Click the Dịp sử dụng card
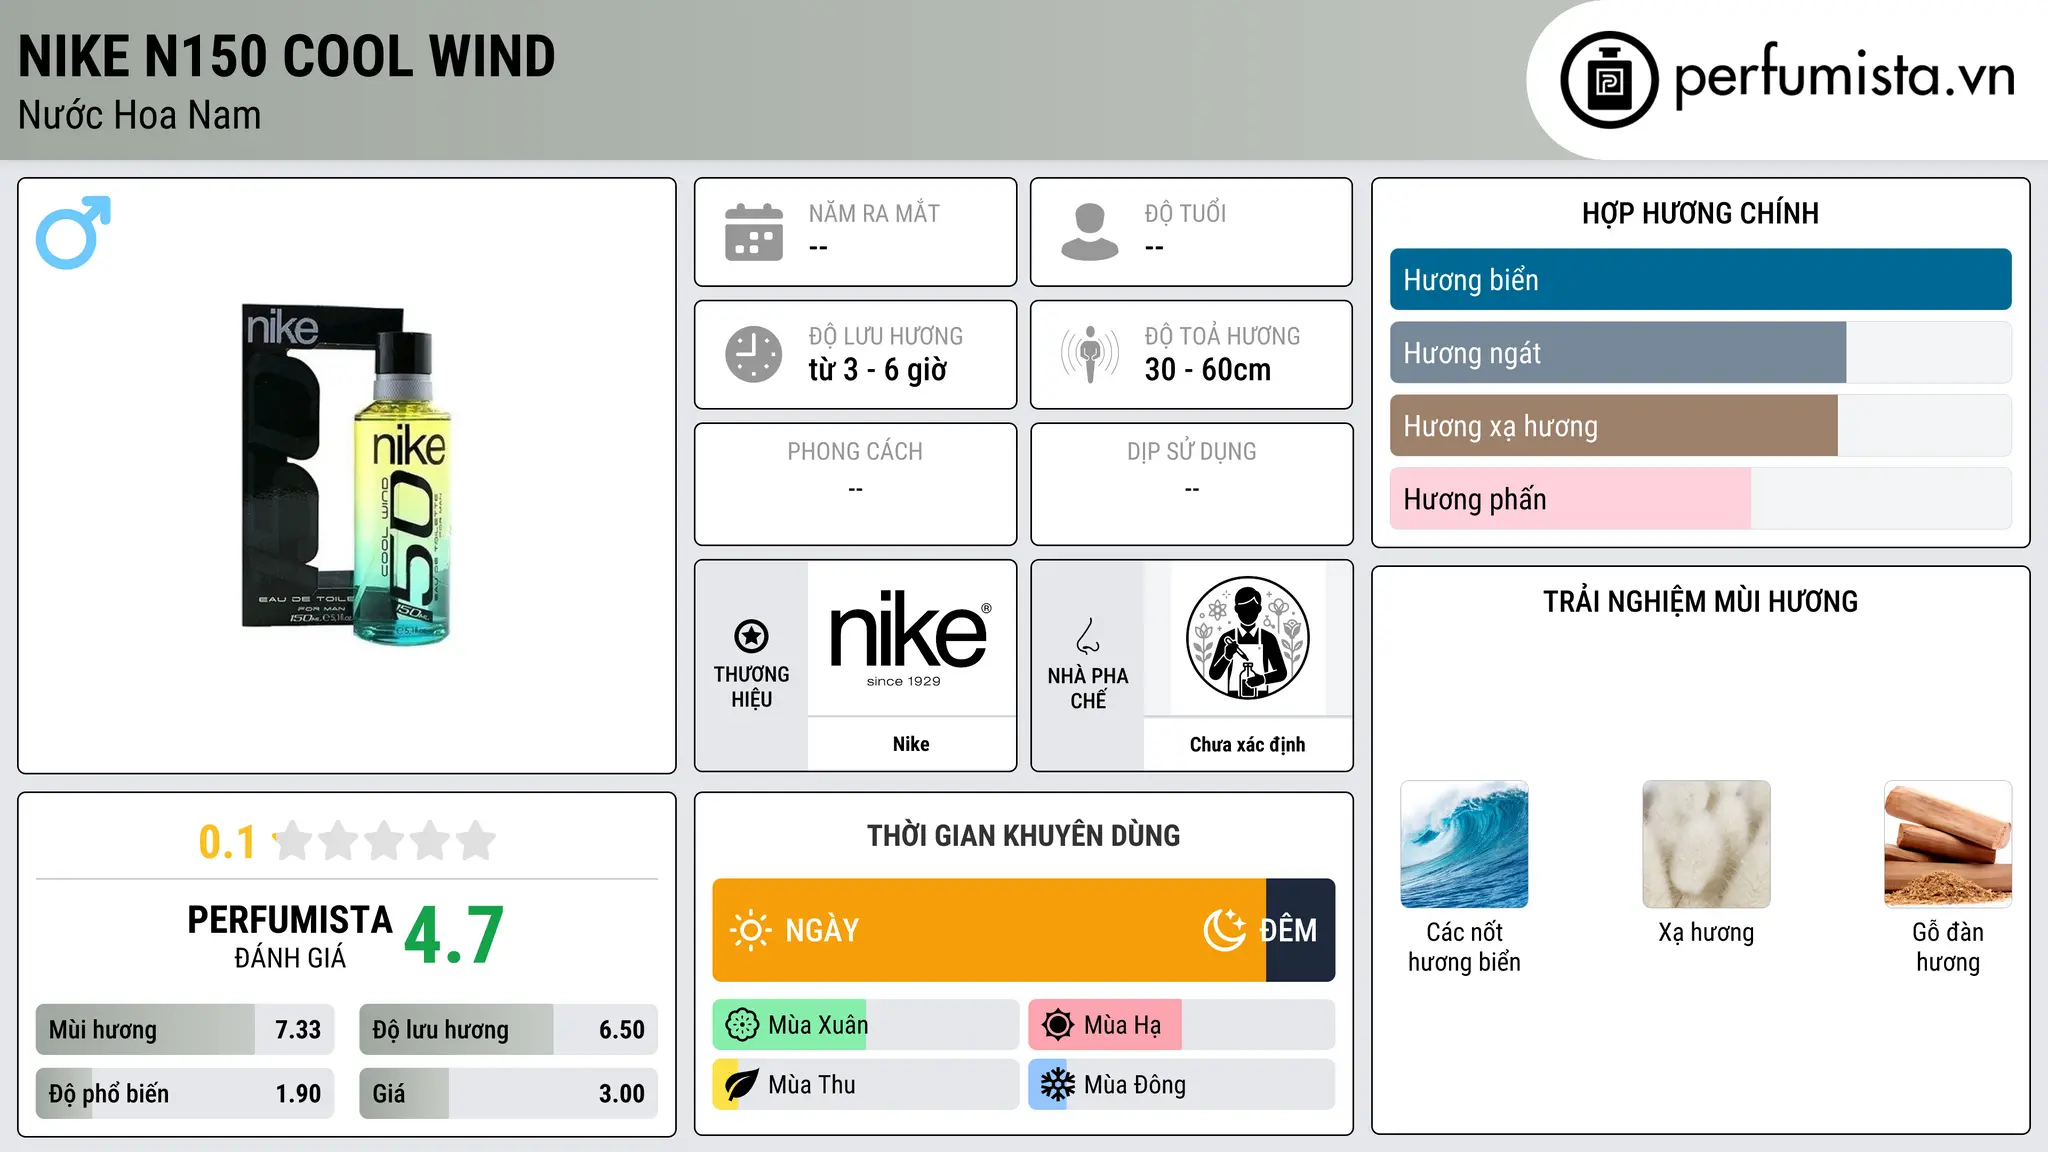 (x=1191, y=484)
